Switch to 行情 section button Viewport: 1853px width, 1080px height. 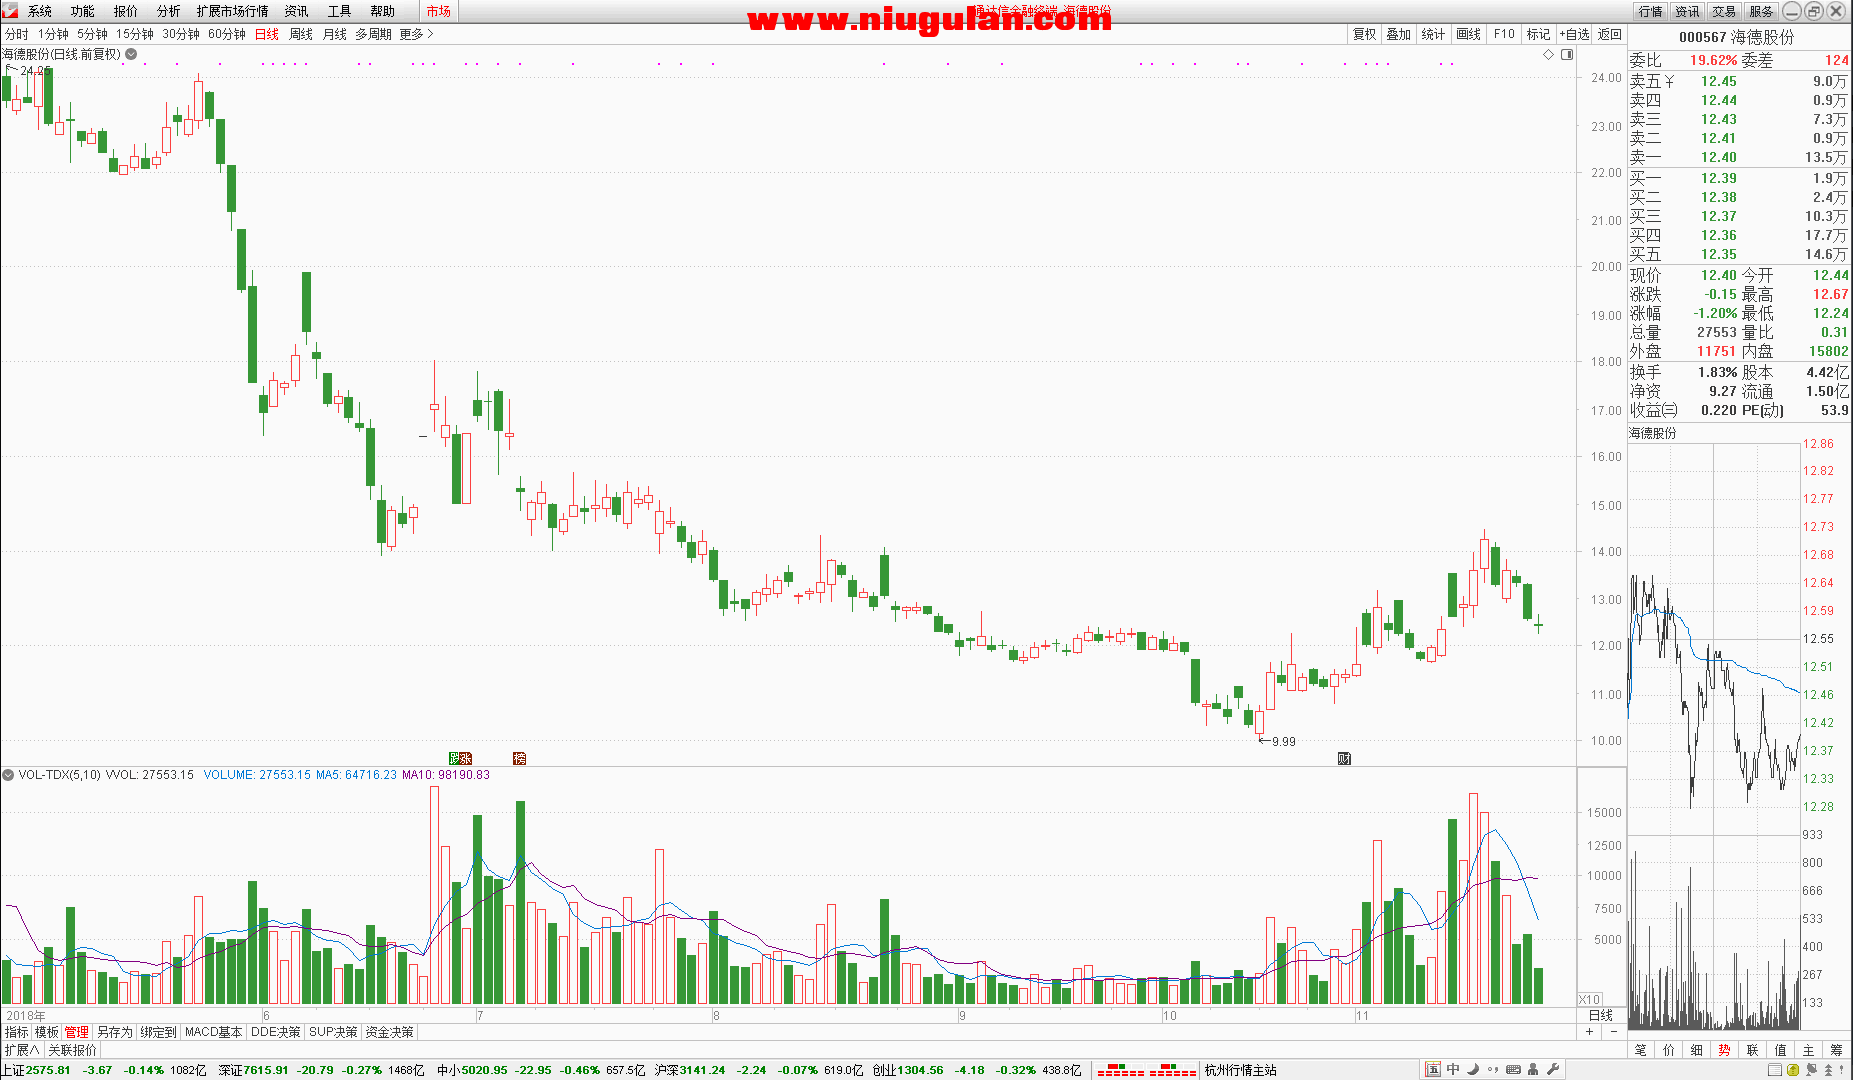click(x=1651, y=11)
